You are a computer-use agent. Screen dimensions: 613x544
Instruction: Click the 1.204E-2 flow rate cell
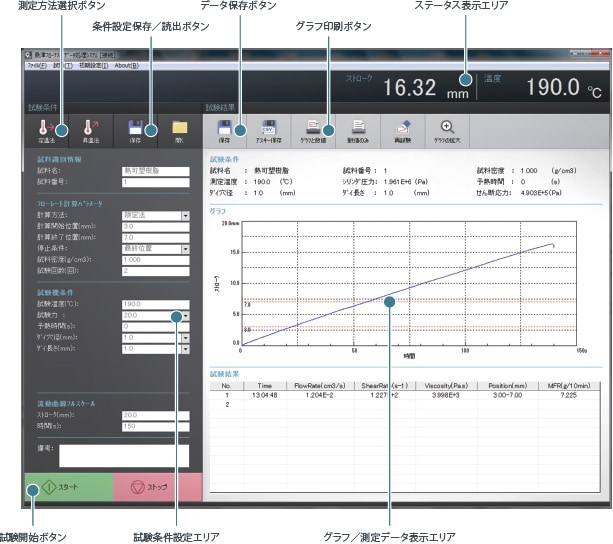coord(319,395)
